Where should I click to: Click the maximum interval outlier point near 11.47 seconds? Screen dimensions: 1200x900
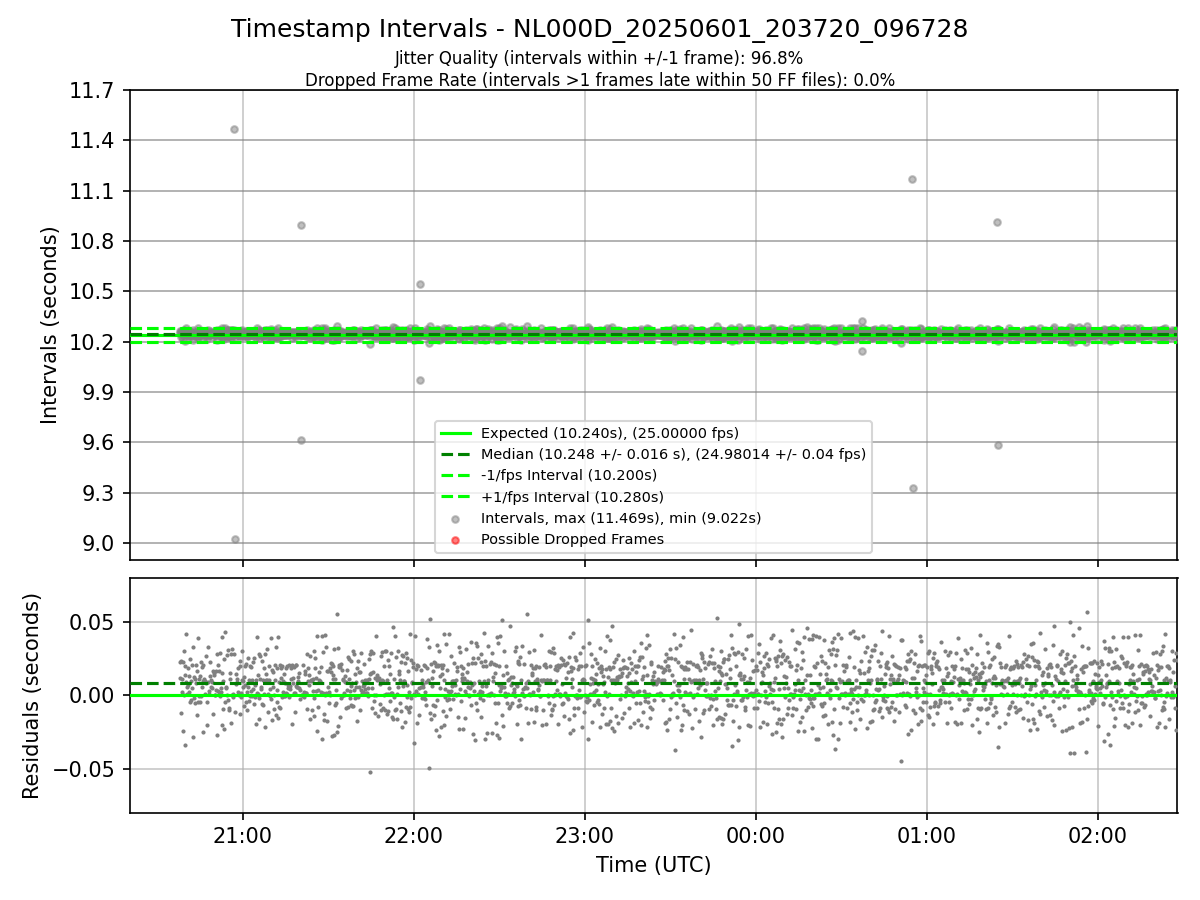(x=234, y=129)
